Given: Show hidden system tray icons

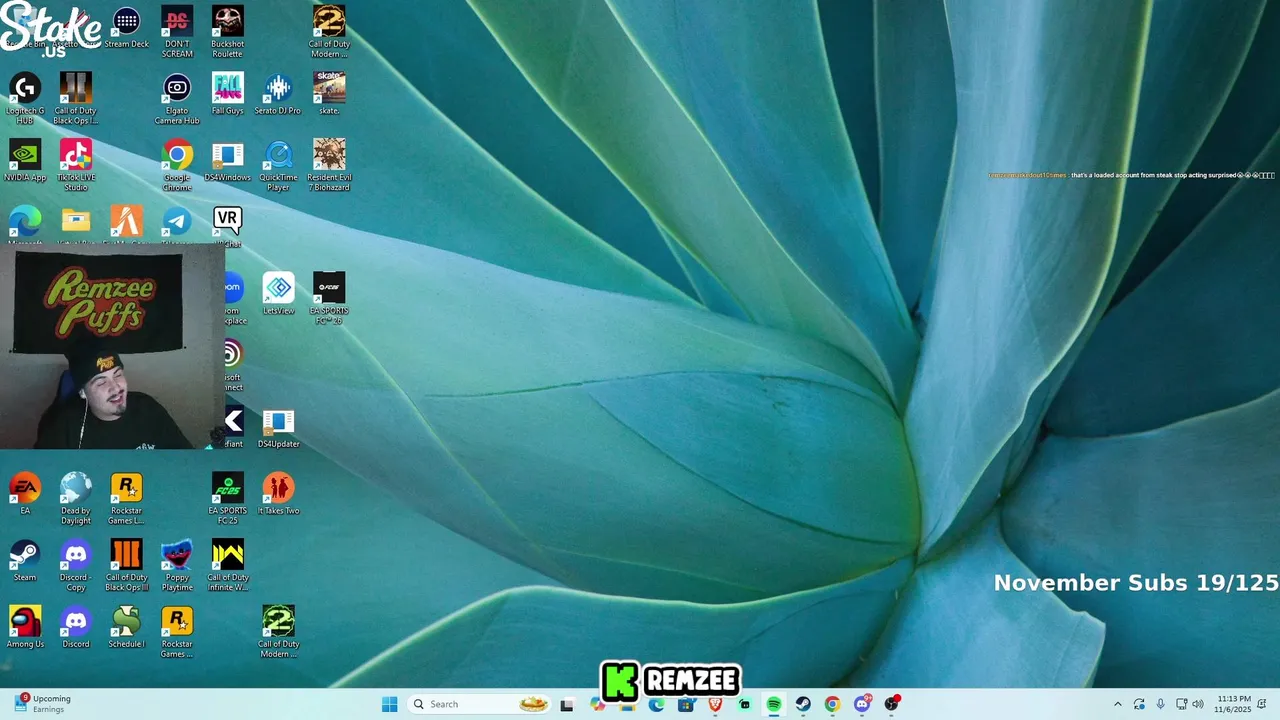Looking at the screenshot, I should tap(1118, 704).
